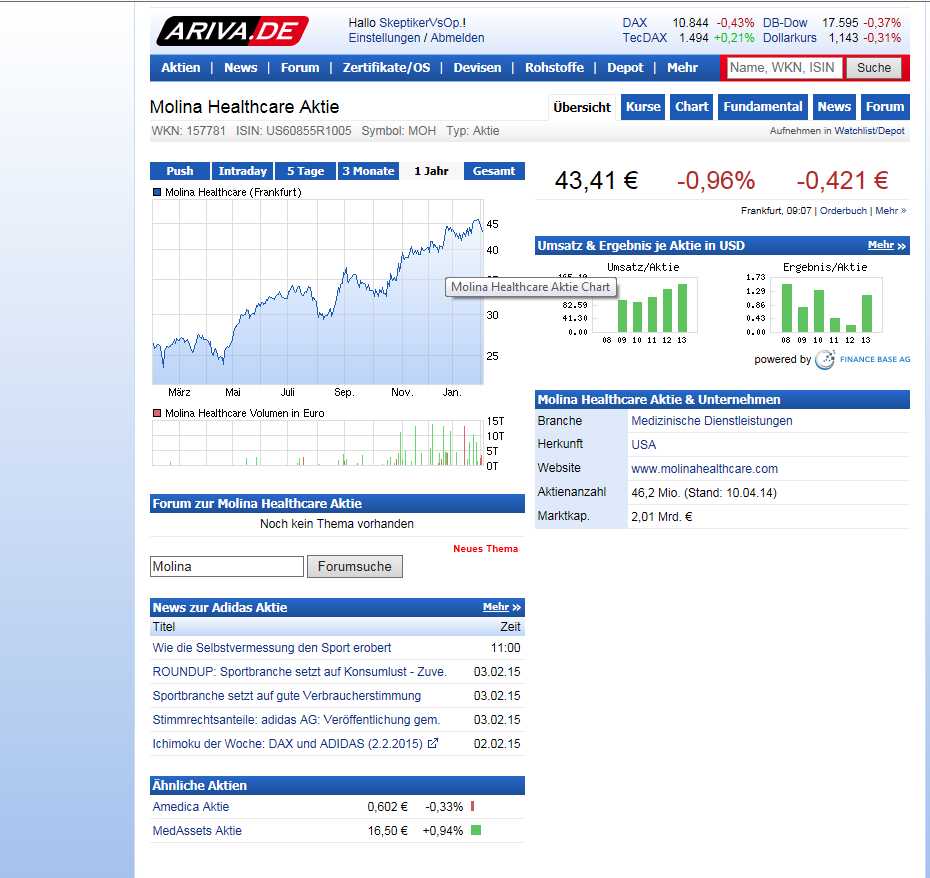
Task: Click the forum search field containing Molina
Action: pyautogui.click(x=227, y=567)
